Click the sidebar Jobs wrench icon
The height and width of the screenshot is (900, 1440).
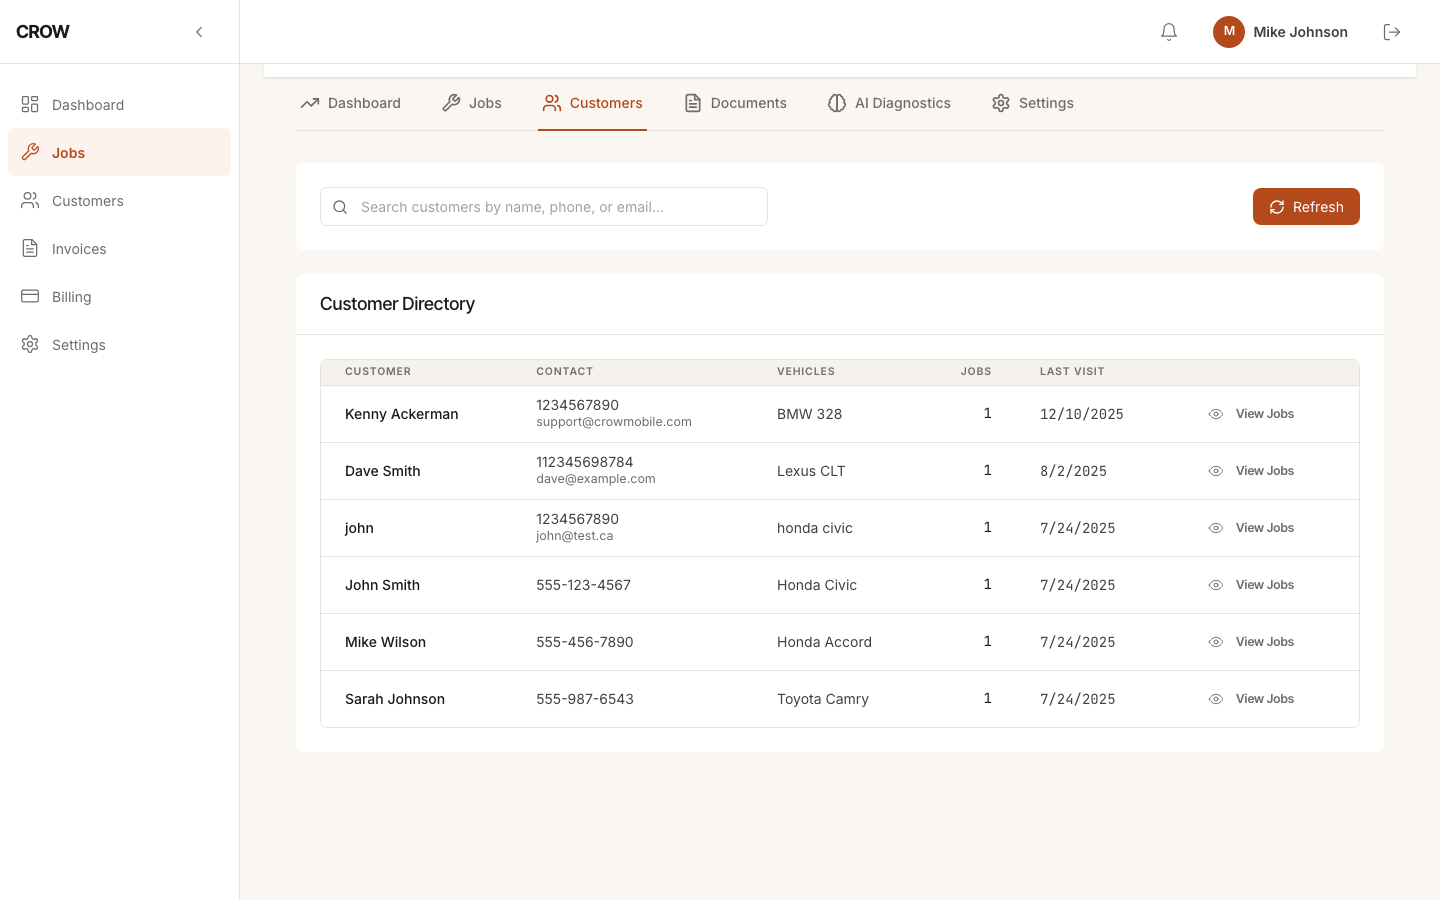[30, 152]
